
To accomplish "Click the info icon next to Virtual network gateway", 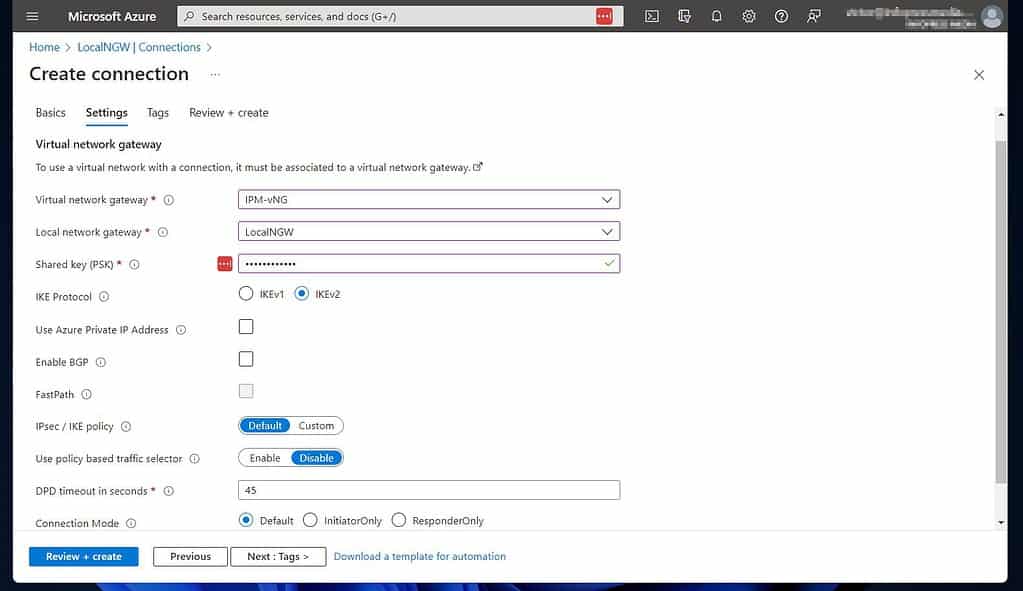I will click(x=168, y=200).
